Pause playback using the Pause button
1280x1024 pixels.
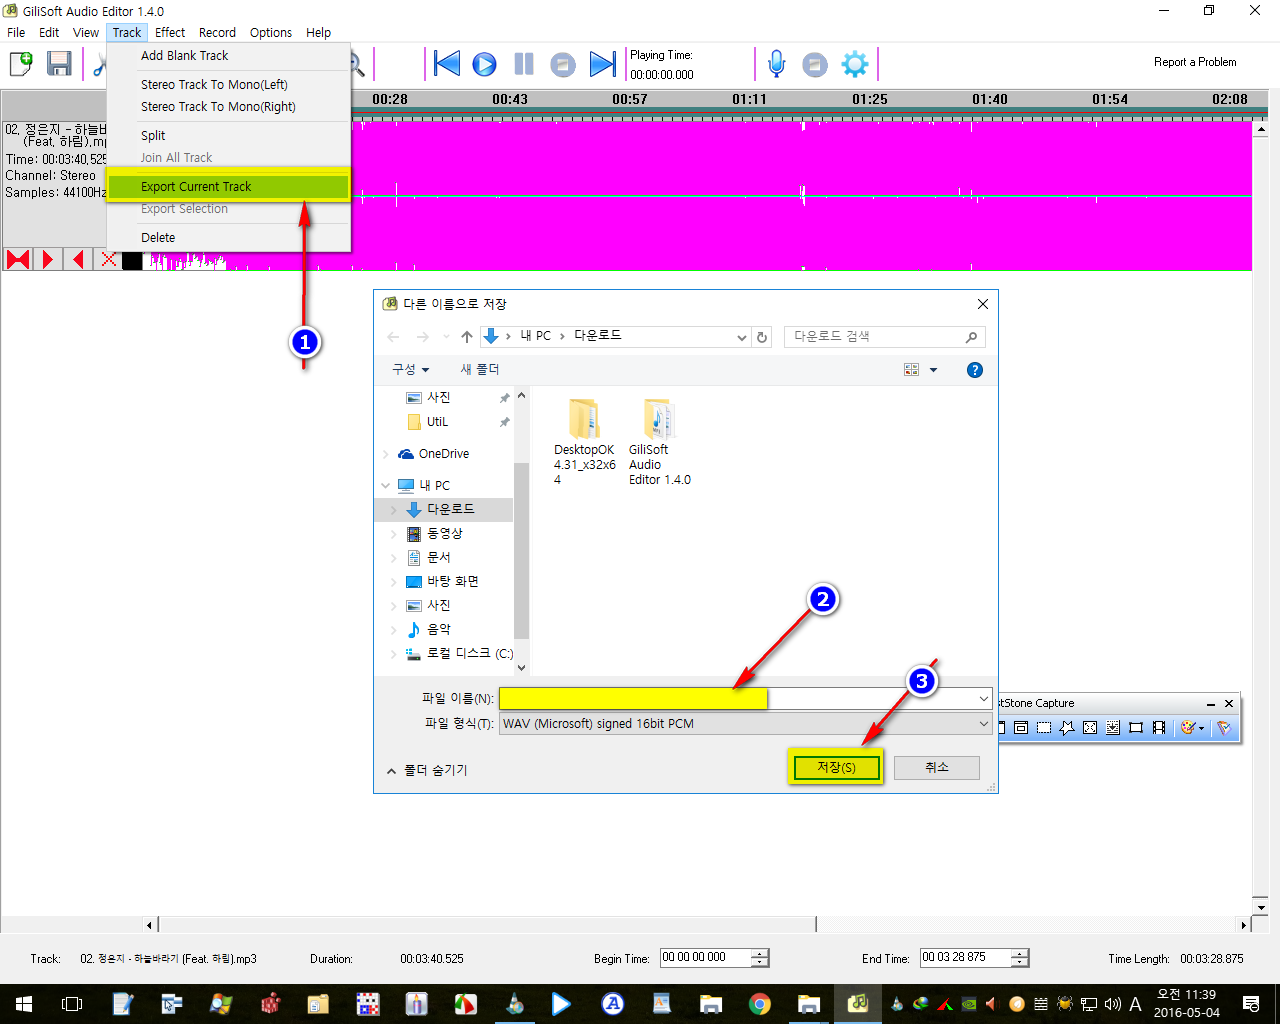pos(524,64)
